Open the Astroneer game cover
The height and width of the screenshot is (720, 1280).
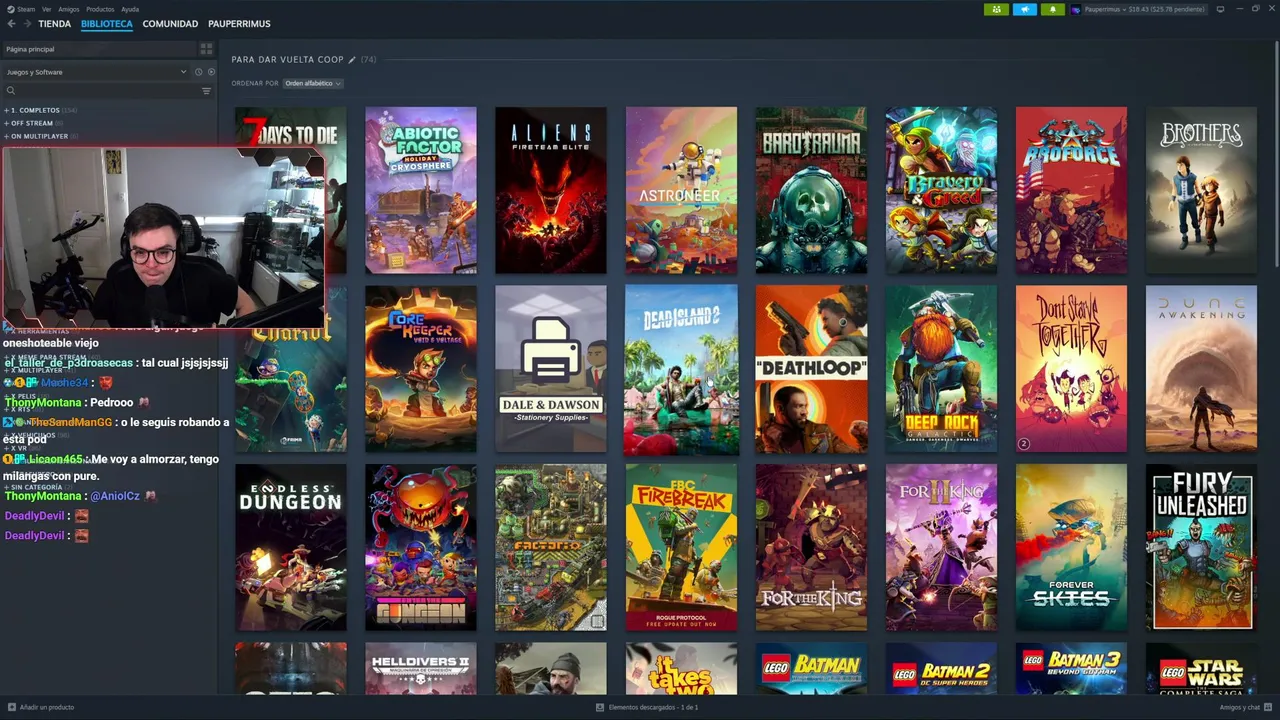point(681,190)
